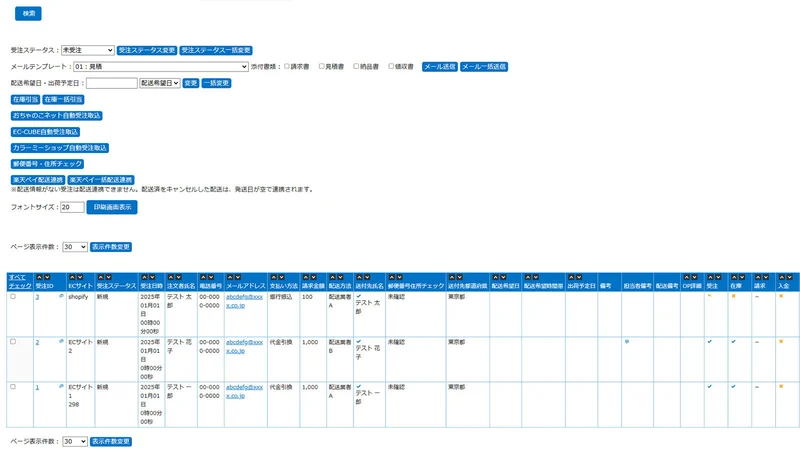
Task: Click upper 表示件数変更 button
Action: (x=111, y=247)
